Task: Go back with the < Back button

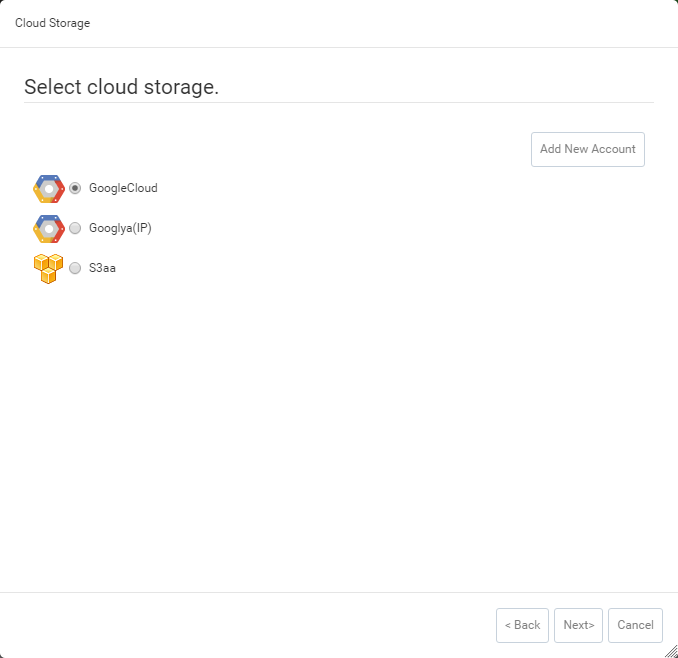Action: coord(522,625)
